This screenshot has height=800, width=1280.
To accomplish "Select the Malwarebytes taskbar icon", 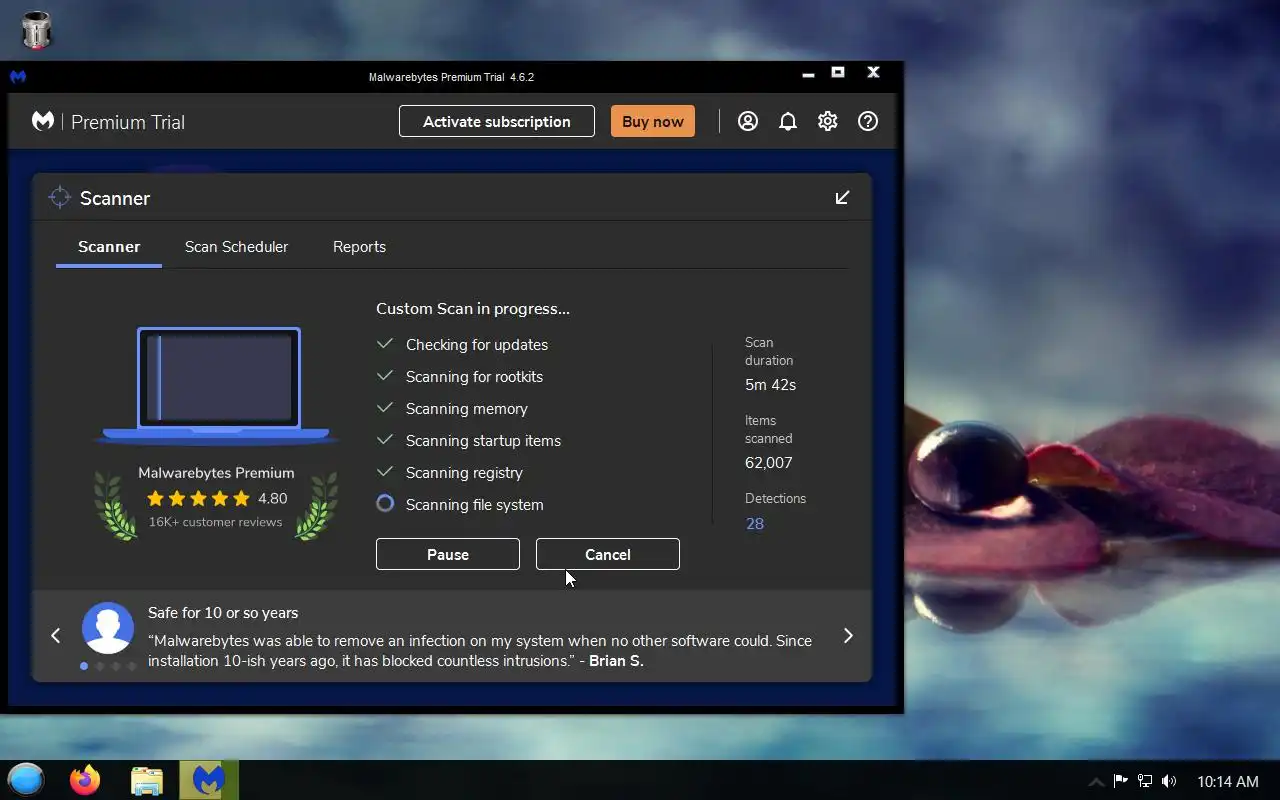I will 209,780.
